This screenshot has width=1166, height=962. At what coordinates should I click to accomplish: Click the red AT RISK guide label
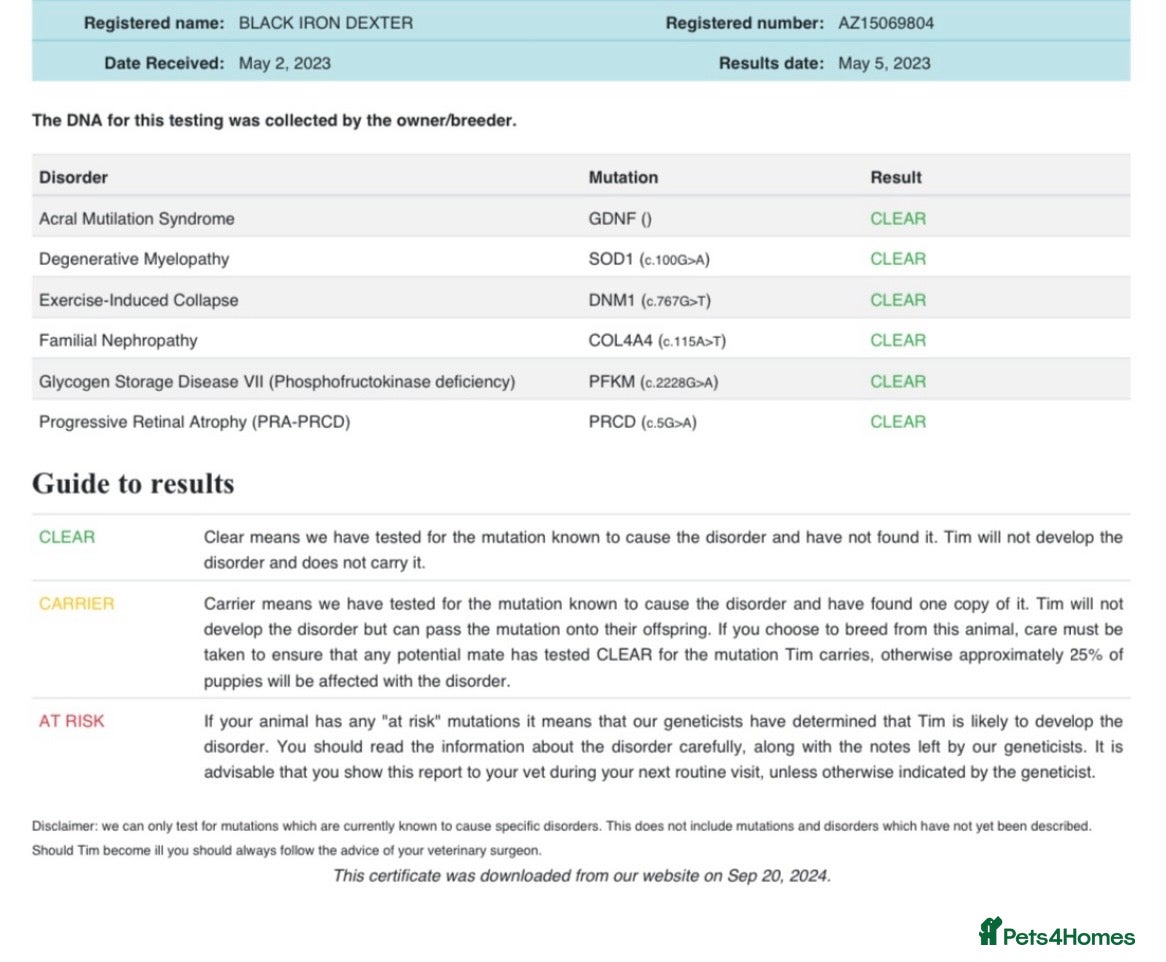point(71,721)
